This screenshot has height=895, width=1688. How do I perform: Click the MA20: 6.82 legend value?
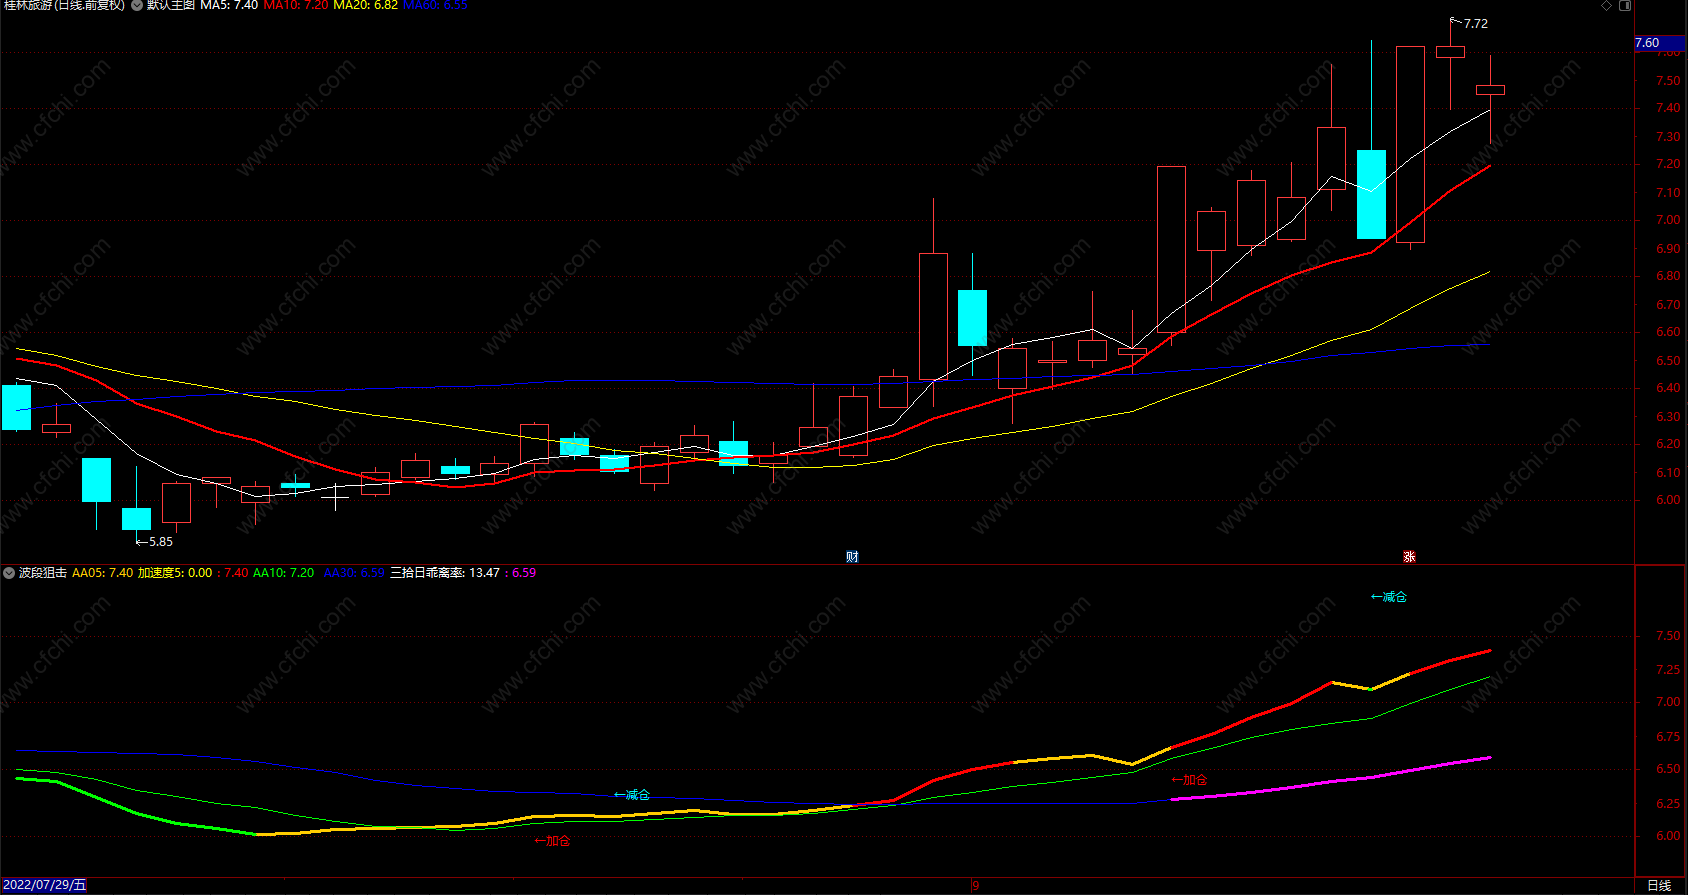coord(365,5)
